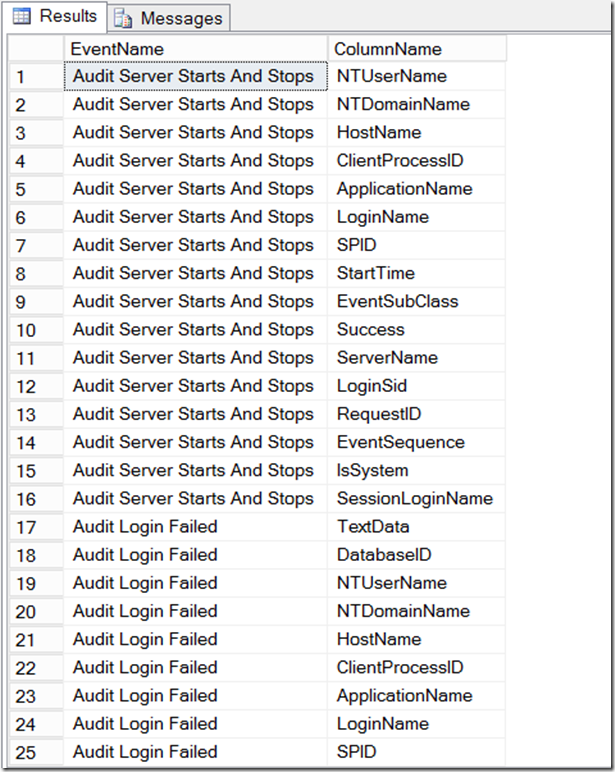
Task: Click the Success cell in row 10
Action: 417,329
